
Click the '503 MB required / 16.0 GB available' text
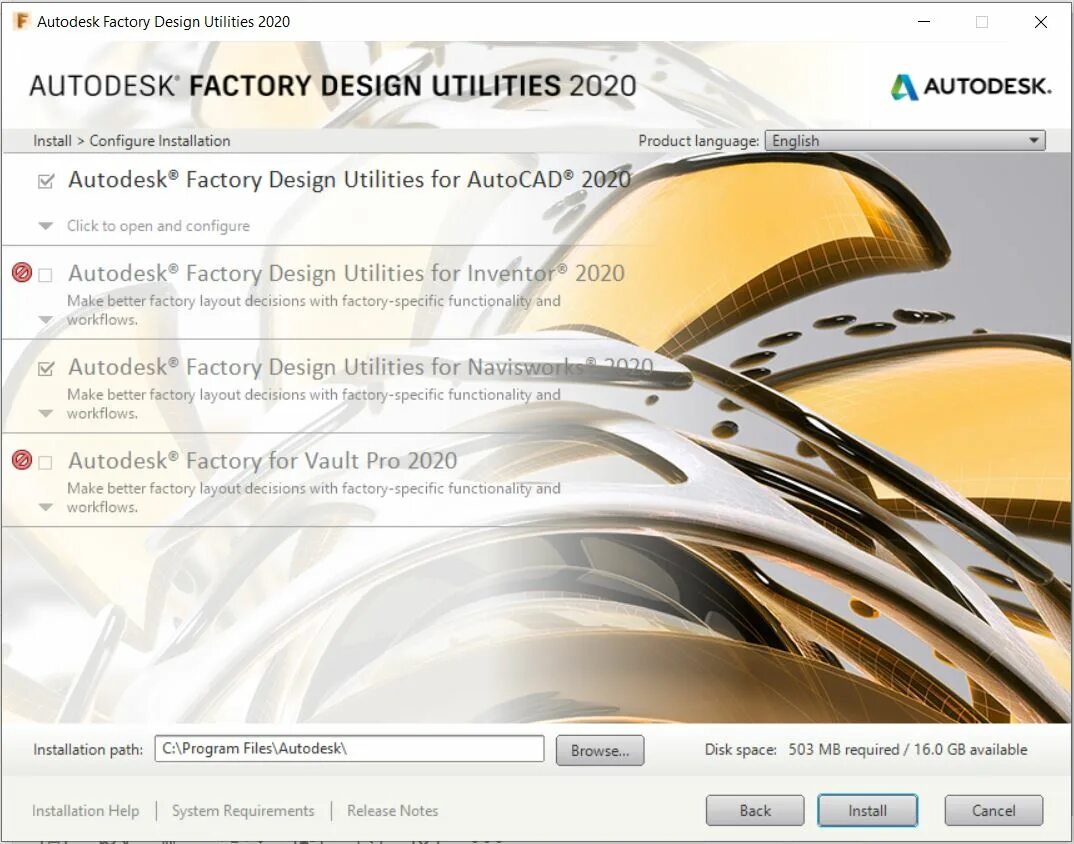[908, 749]
